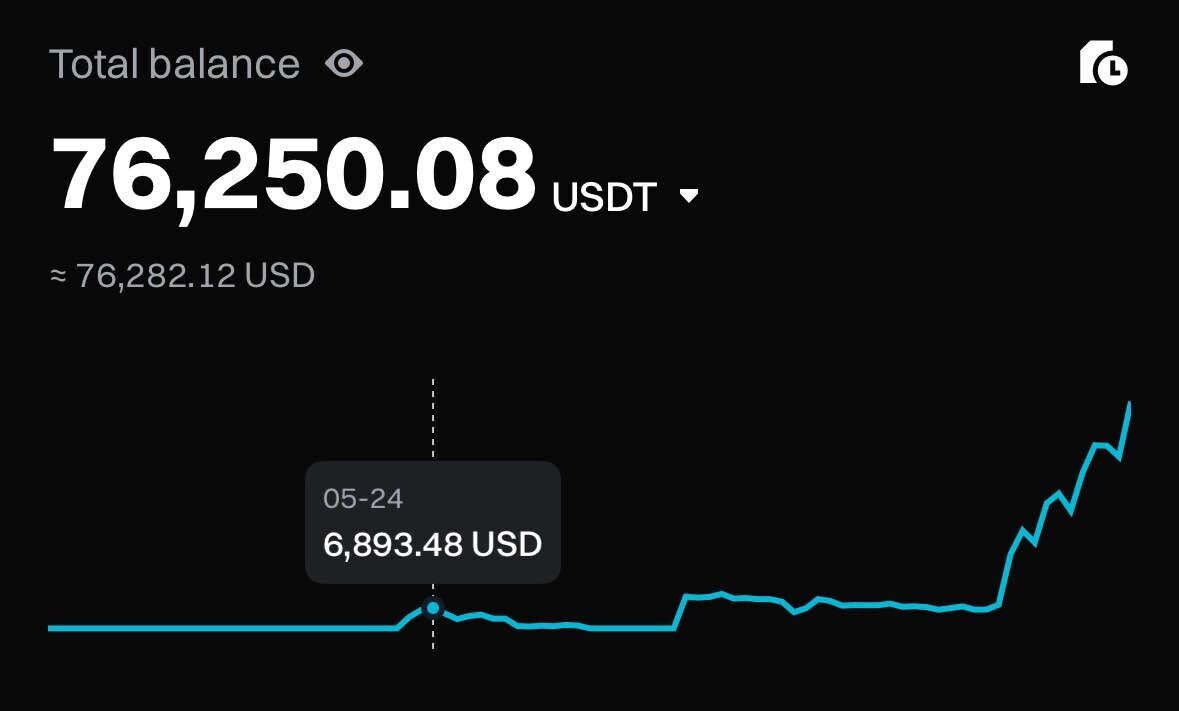Select the highlighted 05-24 data point dot
The width and height of the screenshot is (1179, 711).
click(433, 607)
